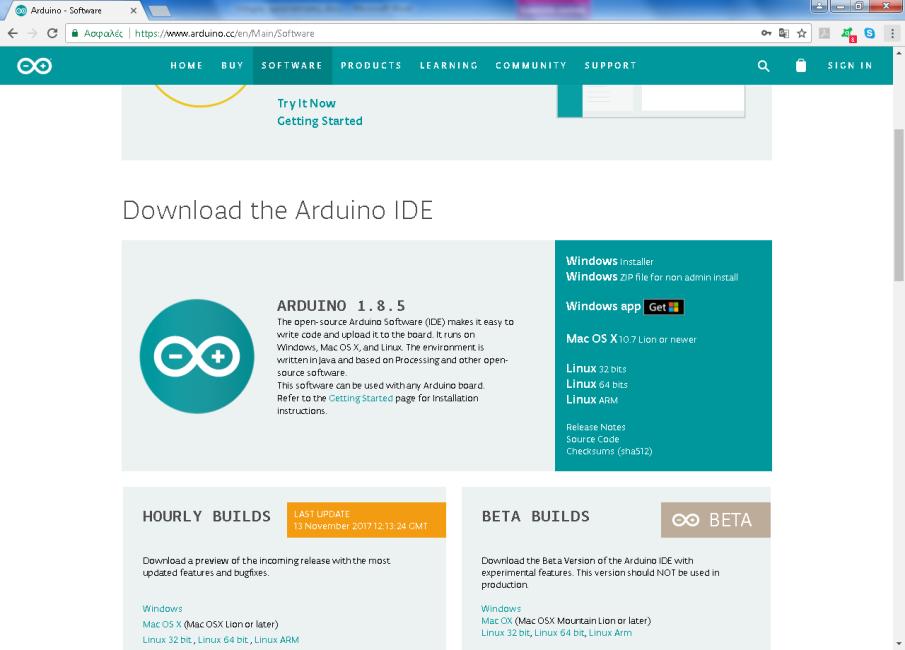This screenshot has width=905, height=650.
Task: Download Linux 32 bits version
Action: (596, 368)
